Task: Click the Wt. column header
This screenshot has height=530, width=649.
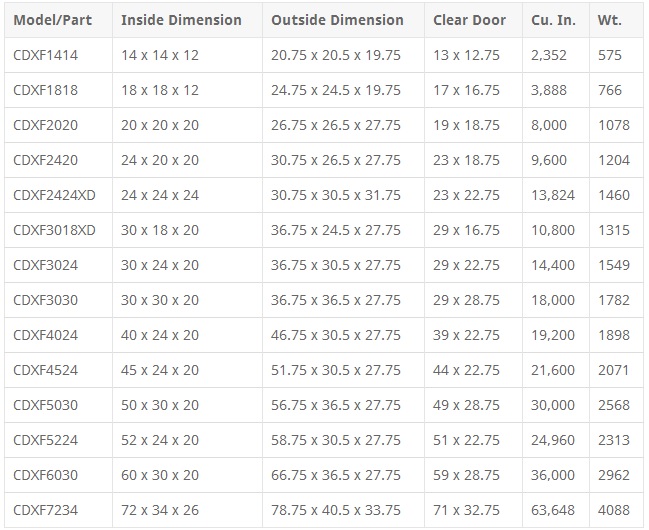Action: [x=609, y=20]
